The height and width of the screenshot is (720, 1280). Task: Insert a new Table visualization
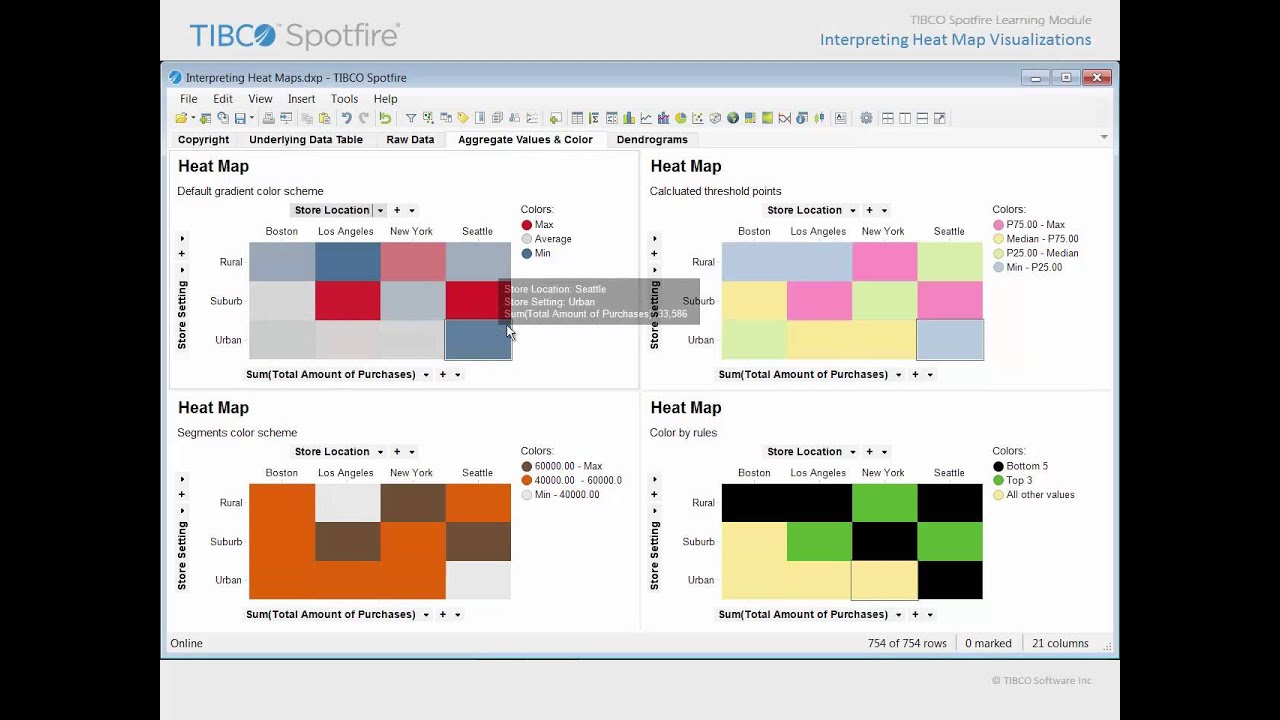[x=577, y=118]
